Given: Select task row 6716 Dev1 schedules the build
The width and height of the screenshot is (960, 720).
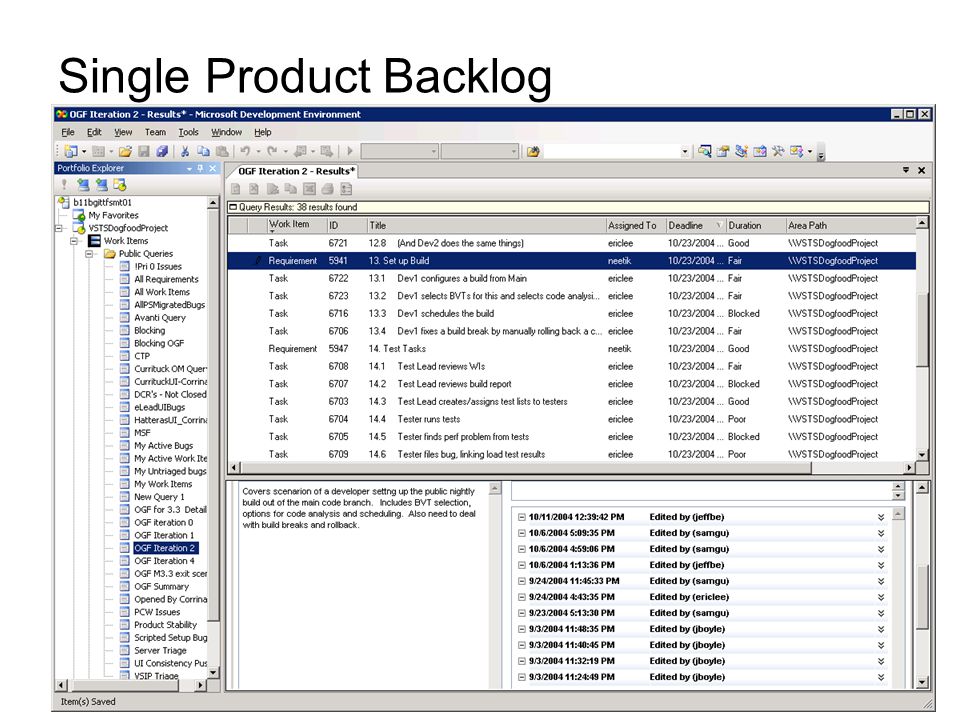Looking at the screenshot, I should pyautogui.click(x=572, y=313).
